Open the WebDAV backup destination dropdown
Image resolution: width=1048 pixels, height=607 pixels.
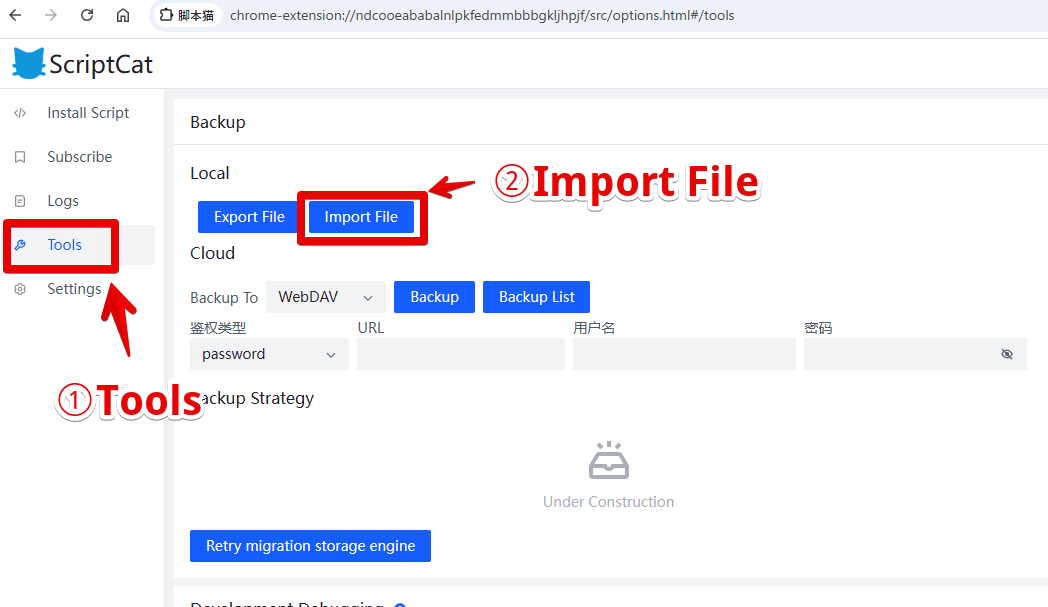tap(325, 297)
